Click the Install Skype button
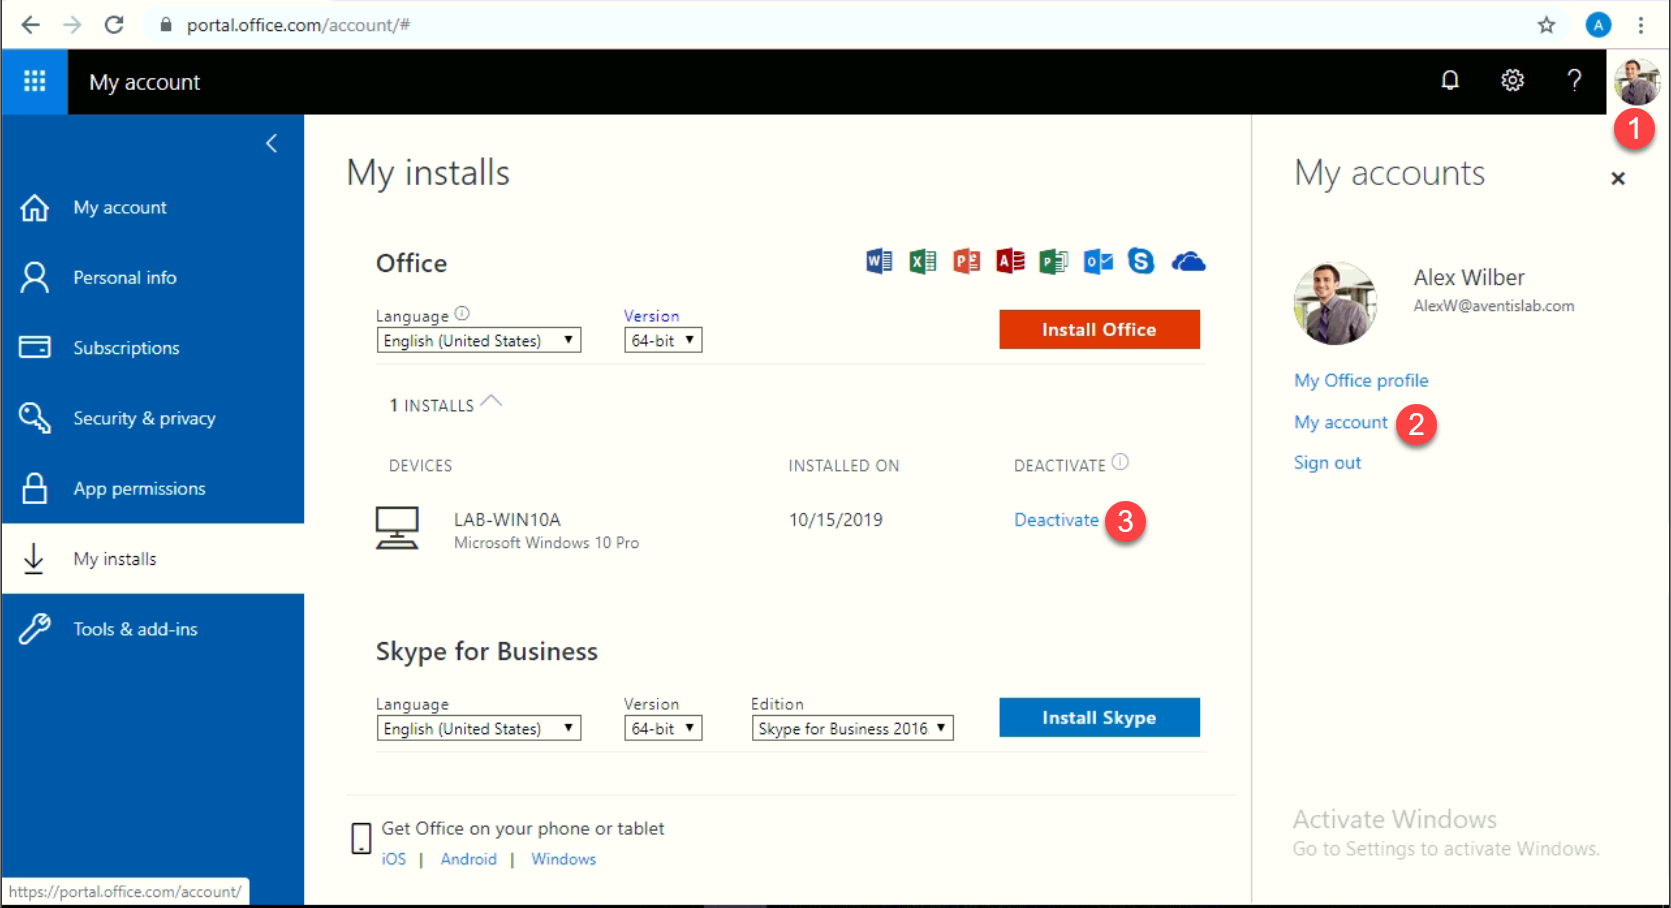This screenshot has height=908, width=1671. (x=1099, y=717)
